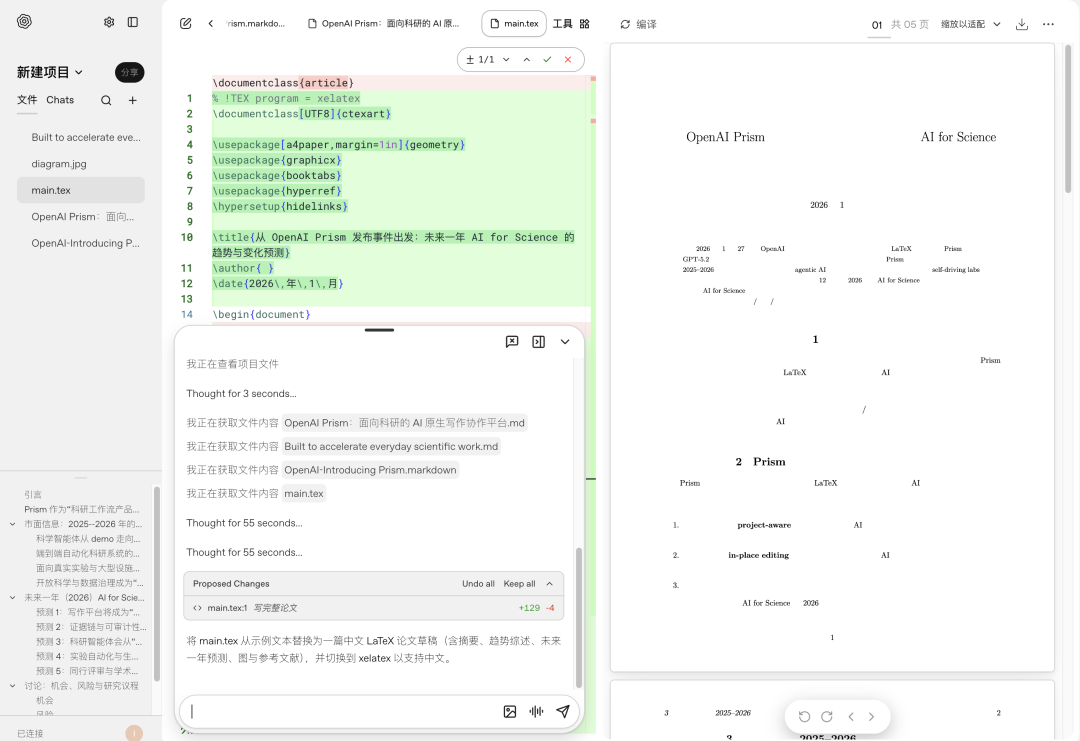Screen dimensions: 1080x741
Task: Collapse the assistant panel chevron
Action: coord(565,342)
